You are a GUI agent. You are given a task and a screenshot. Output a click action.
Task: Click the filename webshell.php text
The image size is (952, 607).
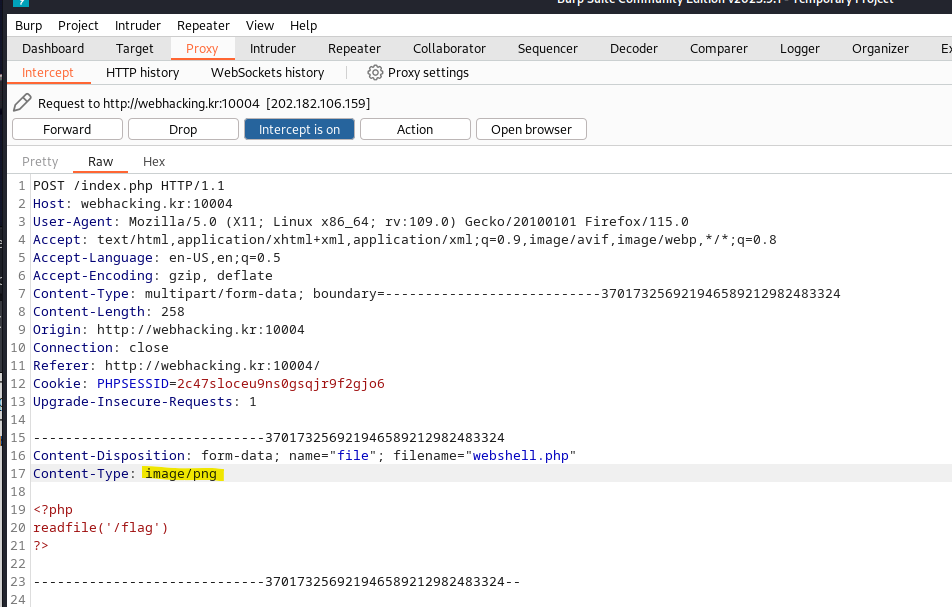tap(520, 456)
